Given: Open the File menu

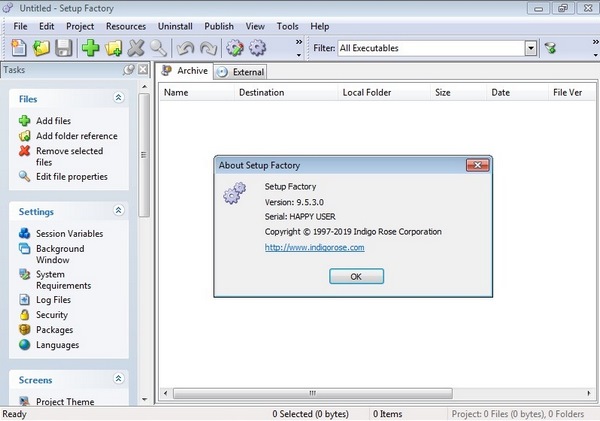Looking at the screenshot, I should point(20,26).
